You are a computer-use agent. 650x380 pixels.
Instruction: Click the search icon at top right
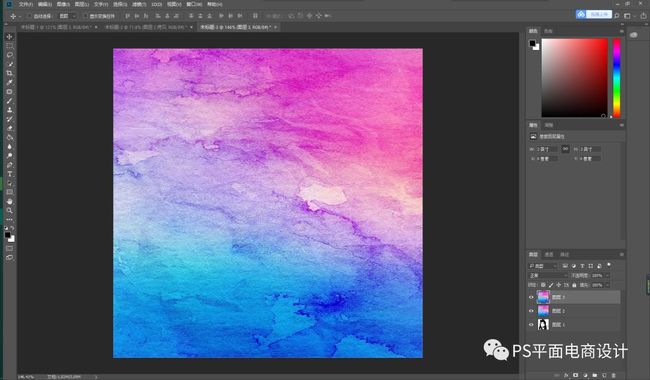616,16
